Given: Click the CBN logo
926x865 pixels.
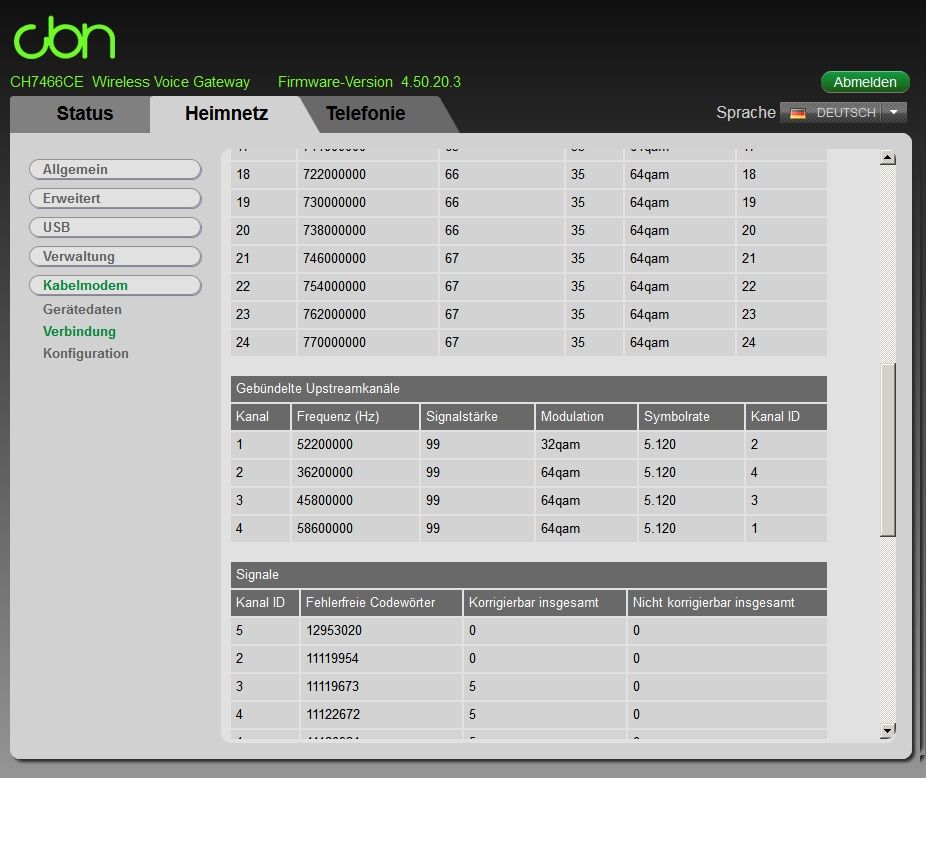Looking at the screenshot, I should point(64,37).
